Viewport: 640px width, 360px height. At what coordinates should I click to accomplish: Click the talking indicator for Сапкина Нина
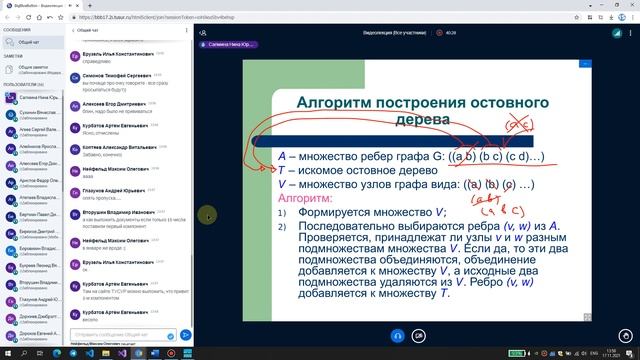point(229,44)
